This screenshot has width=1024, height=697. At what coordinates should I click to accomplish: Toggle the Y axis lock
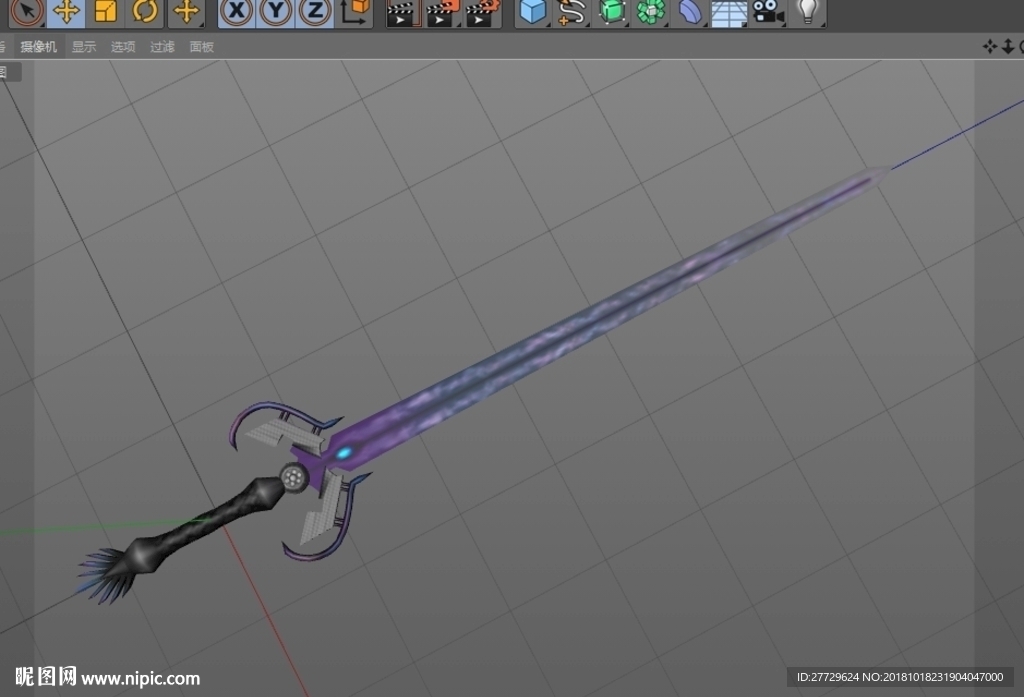click(x=276, y=11)
